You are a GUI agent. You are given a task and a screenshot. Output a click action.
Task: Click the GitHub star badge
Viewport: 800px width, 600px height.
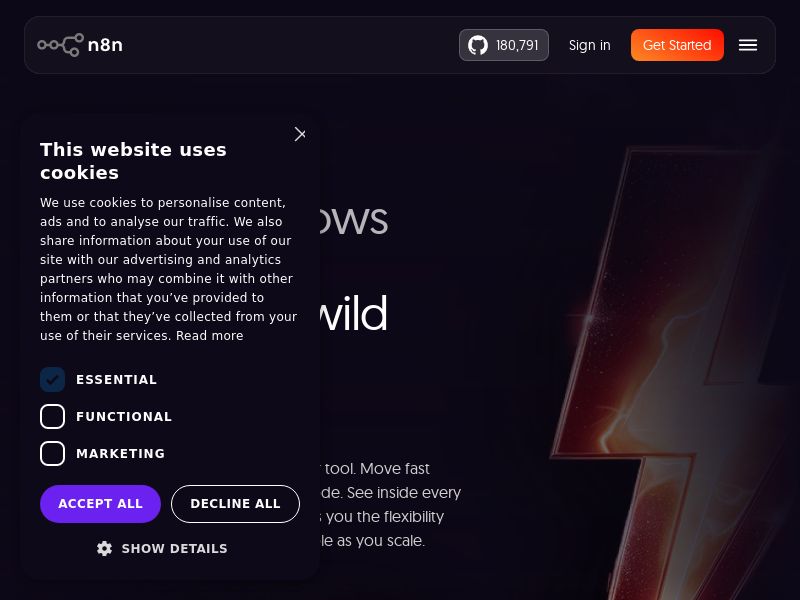[x=503, y=45]
